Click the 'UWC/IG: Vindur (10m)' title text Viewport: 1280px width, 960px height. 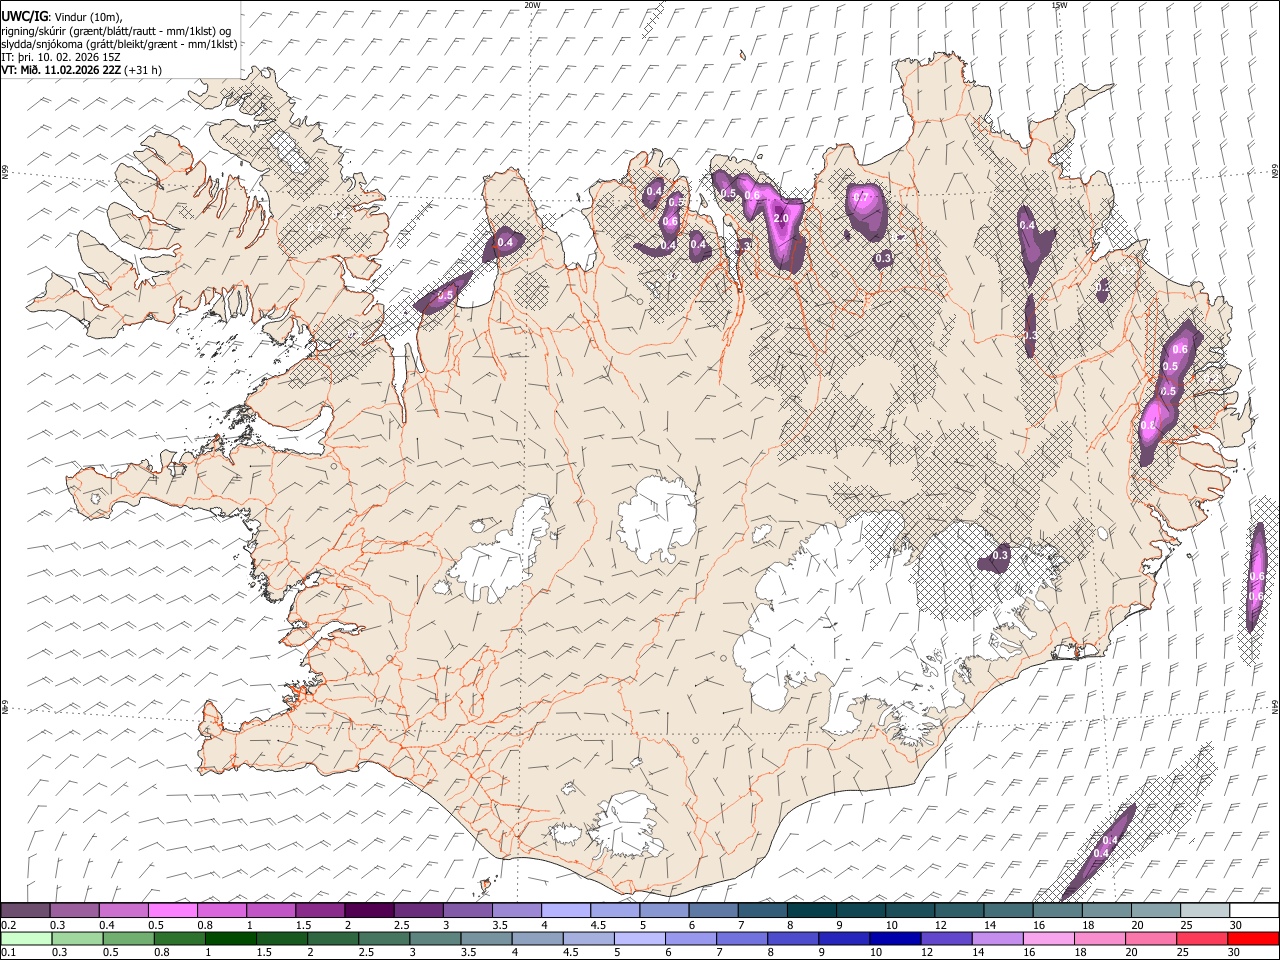tap(62, 17)
